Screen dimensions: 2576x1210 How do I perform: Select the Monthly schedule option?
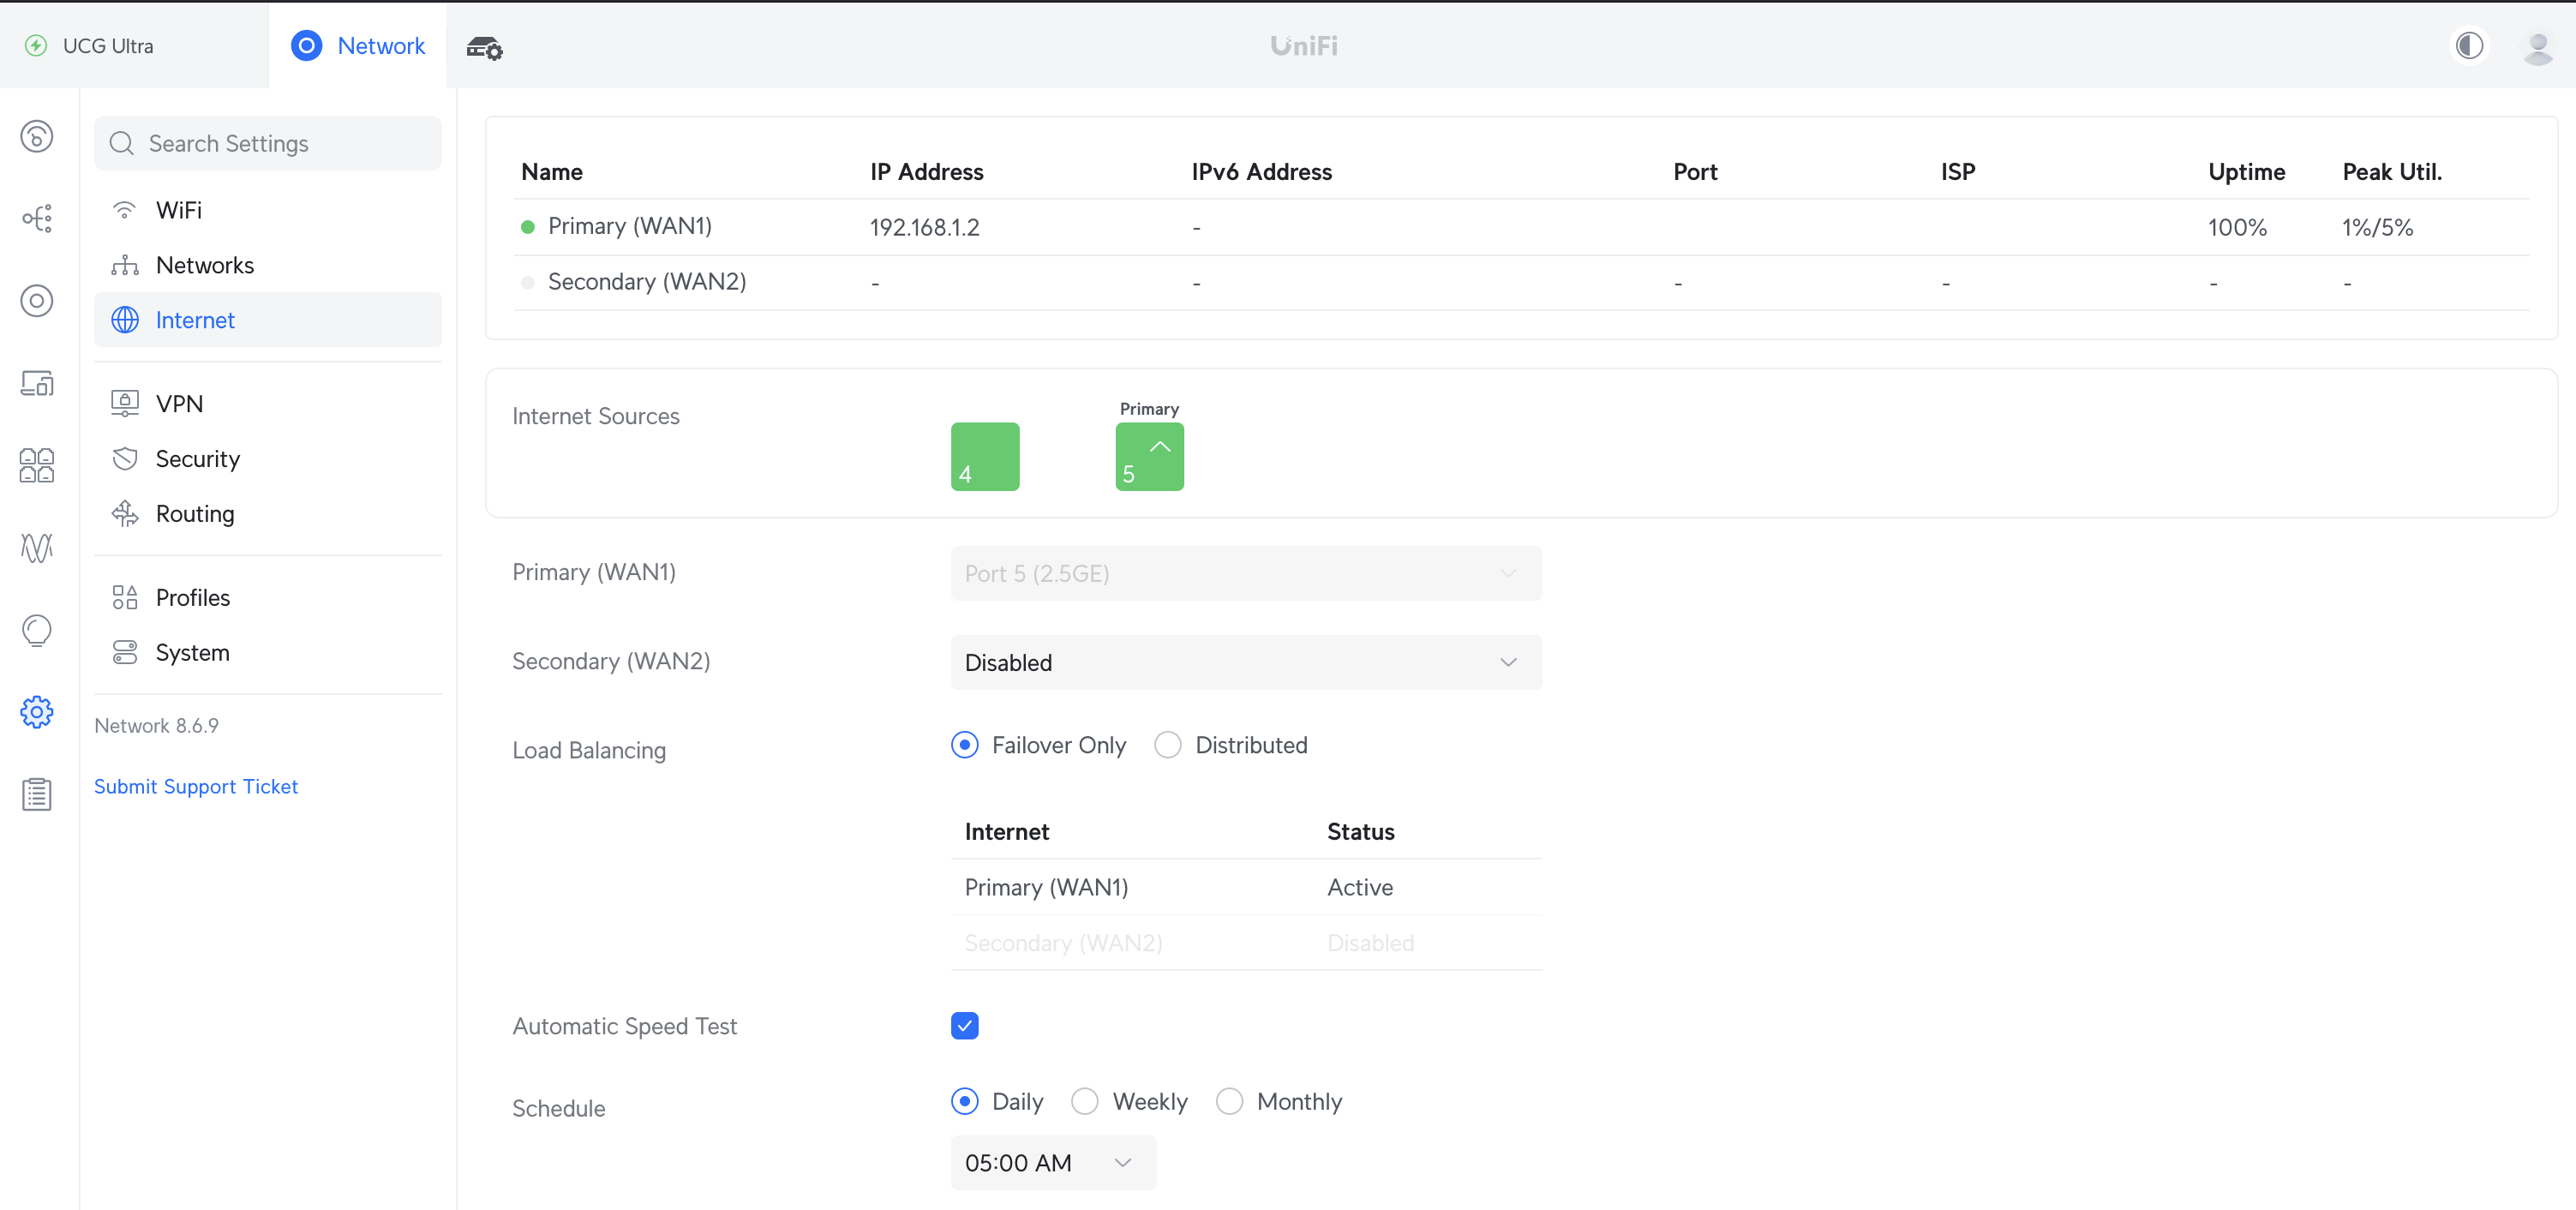pyautogui.click(x=1229, y=1101)
